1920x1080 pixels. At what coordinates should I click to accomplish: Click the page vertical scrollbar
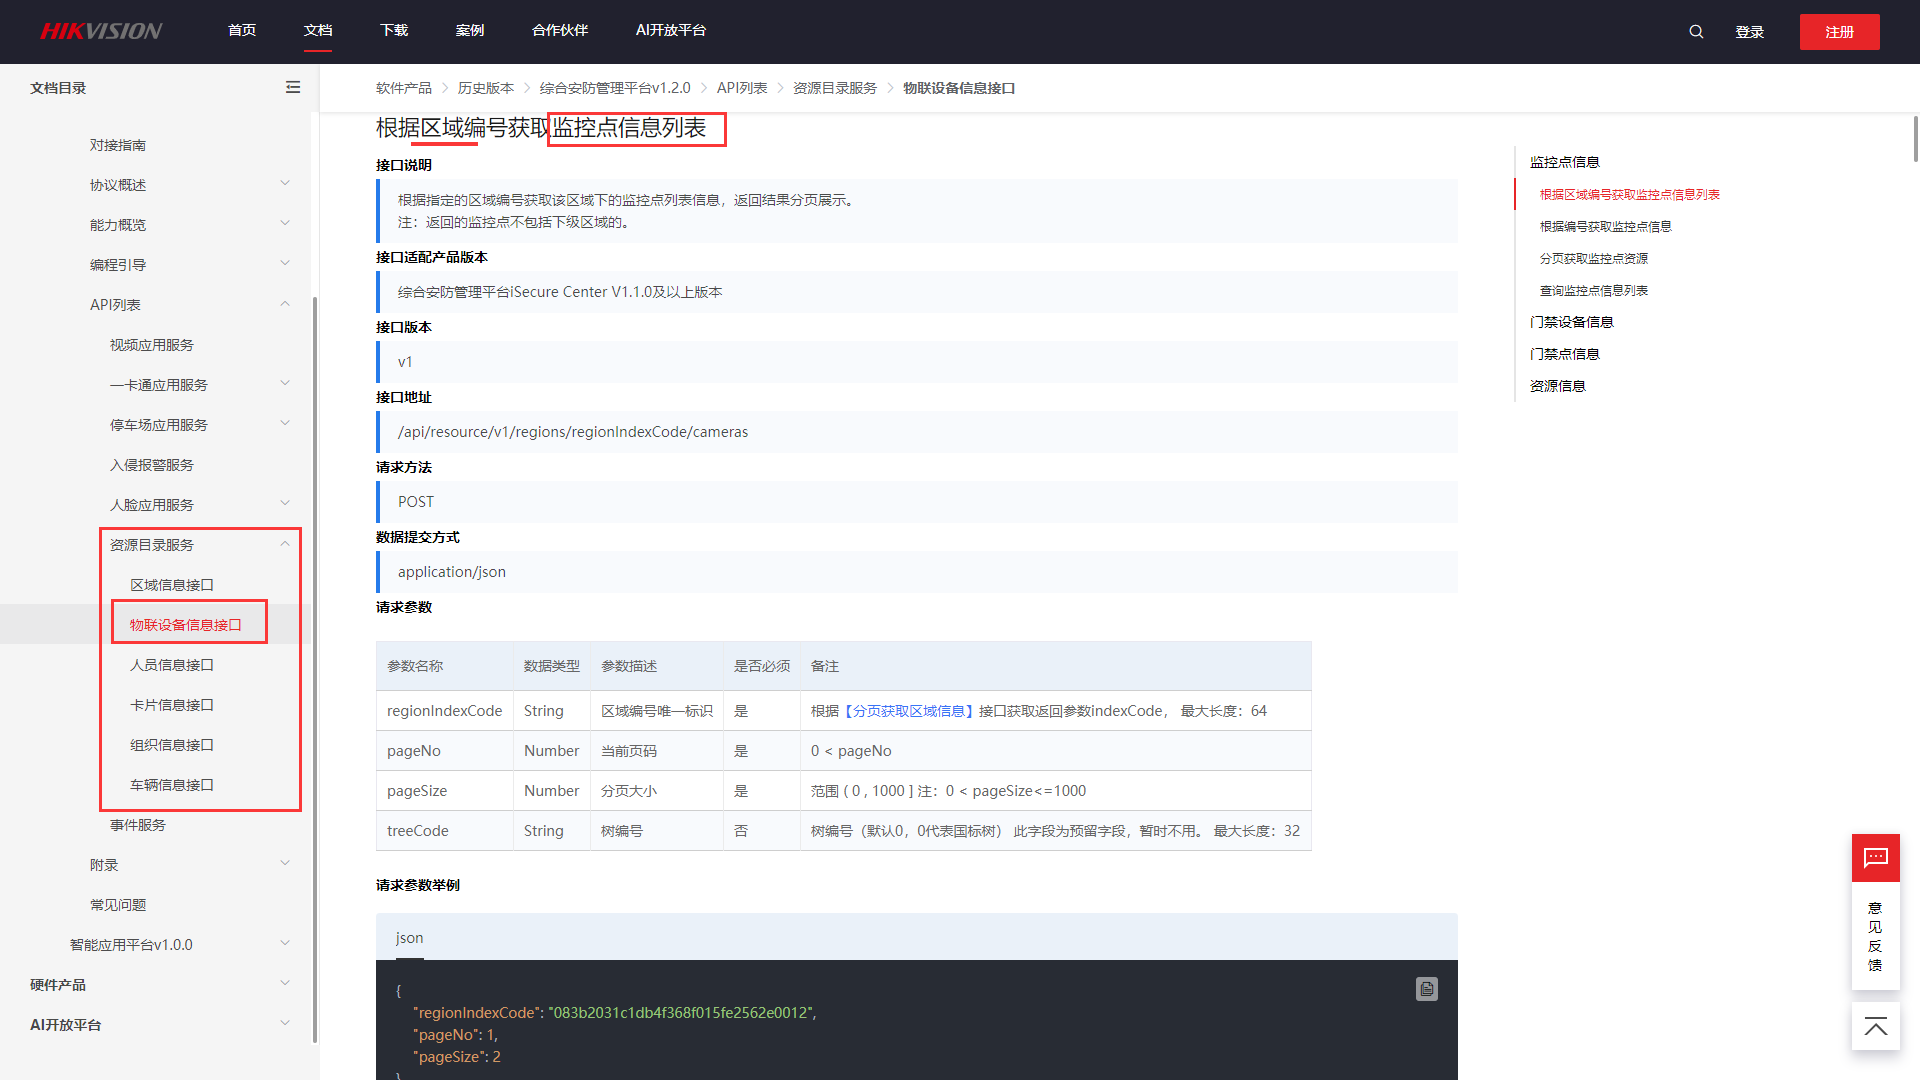(1915, 140)
